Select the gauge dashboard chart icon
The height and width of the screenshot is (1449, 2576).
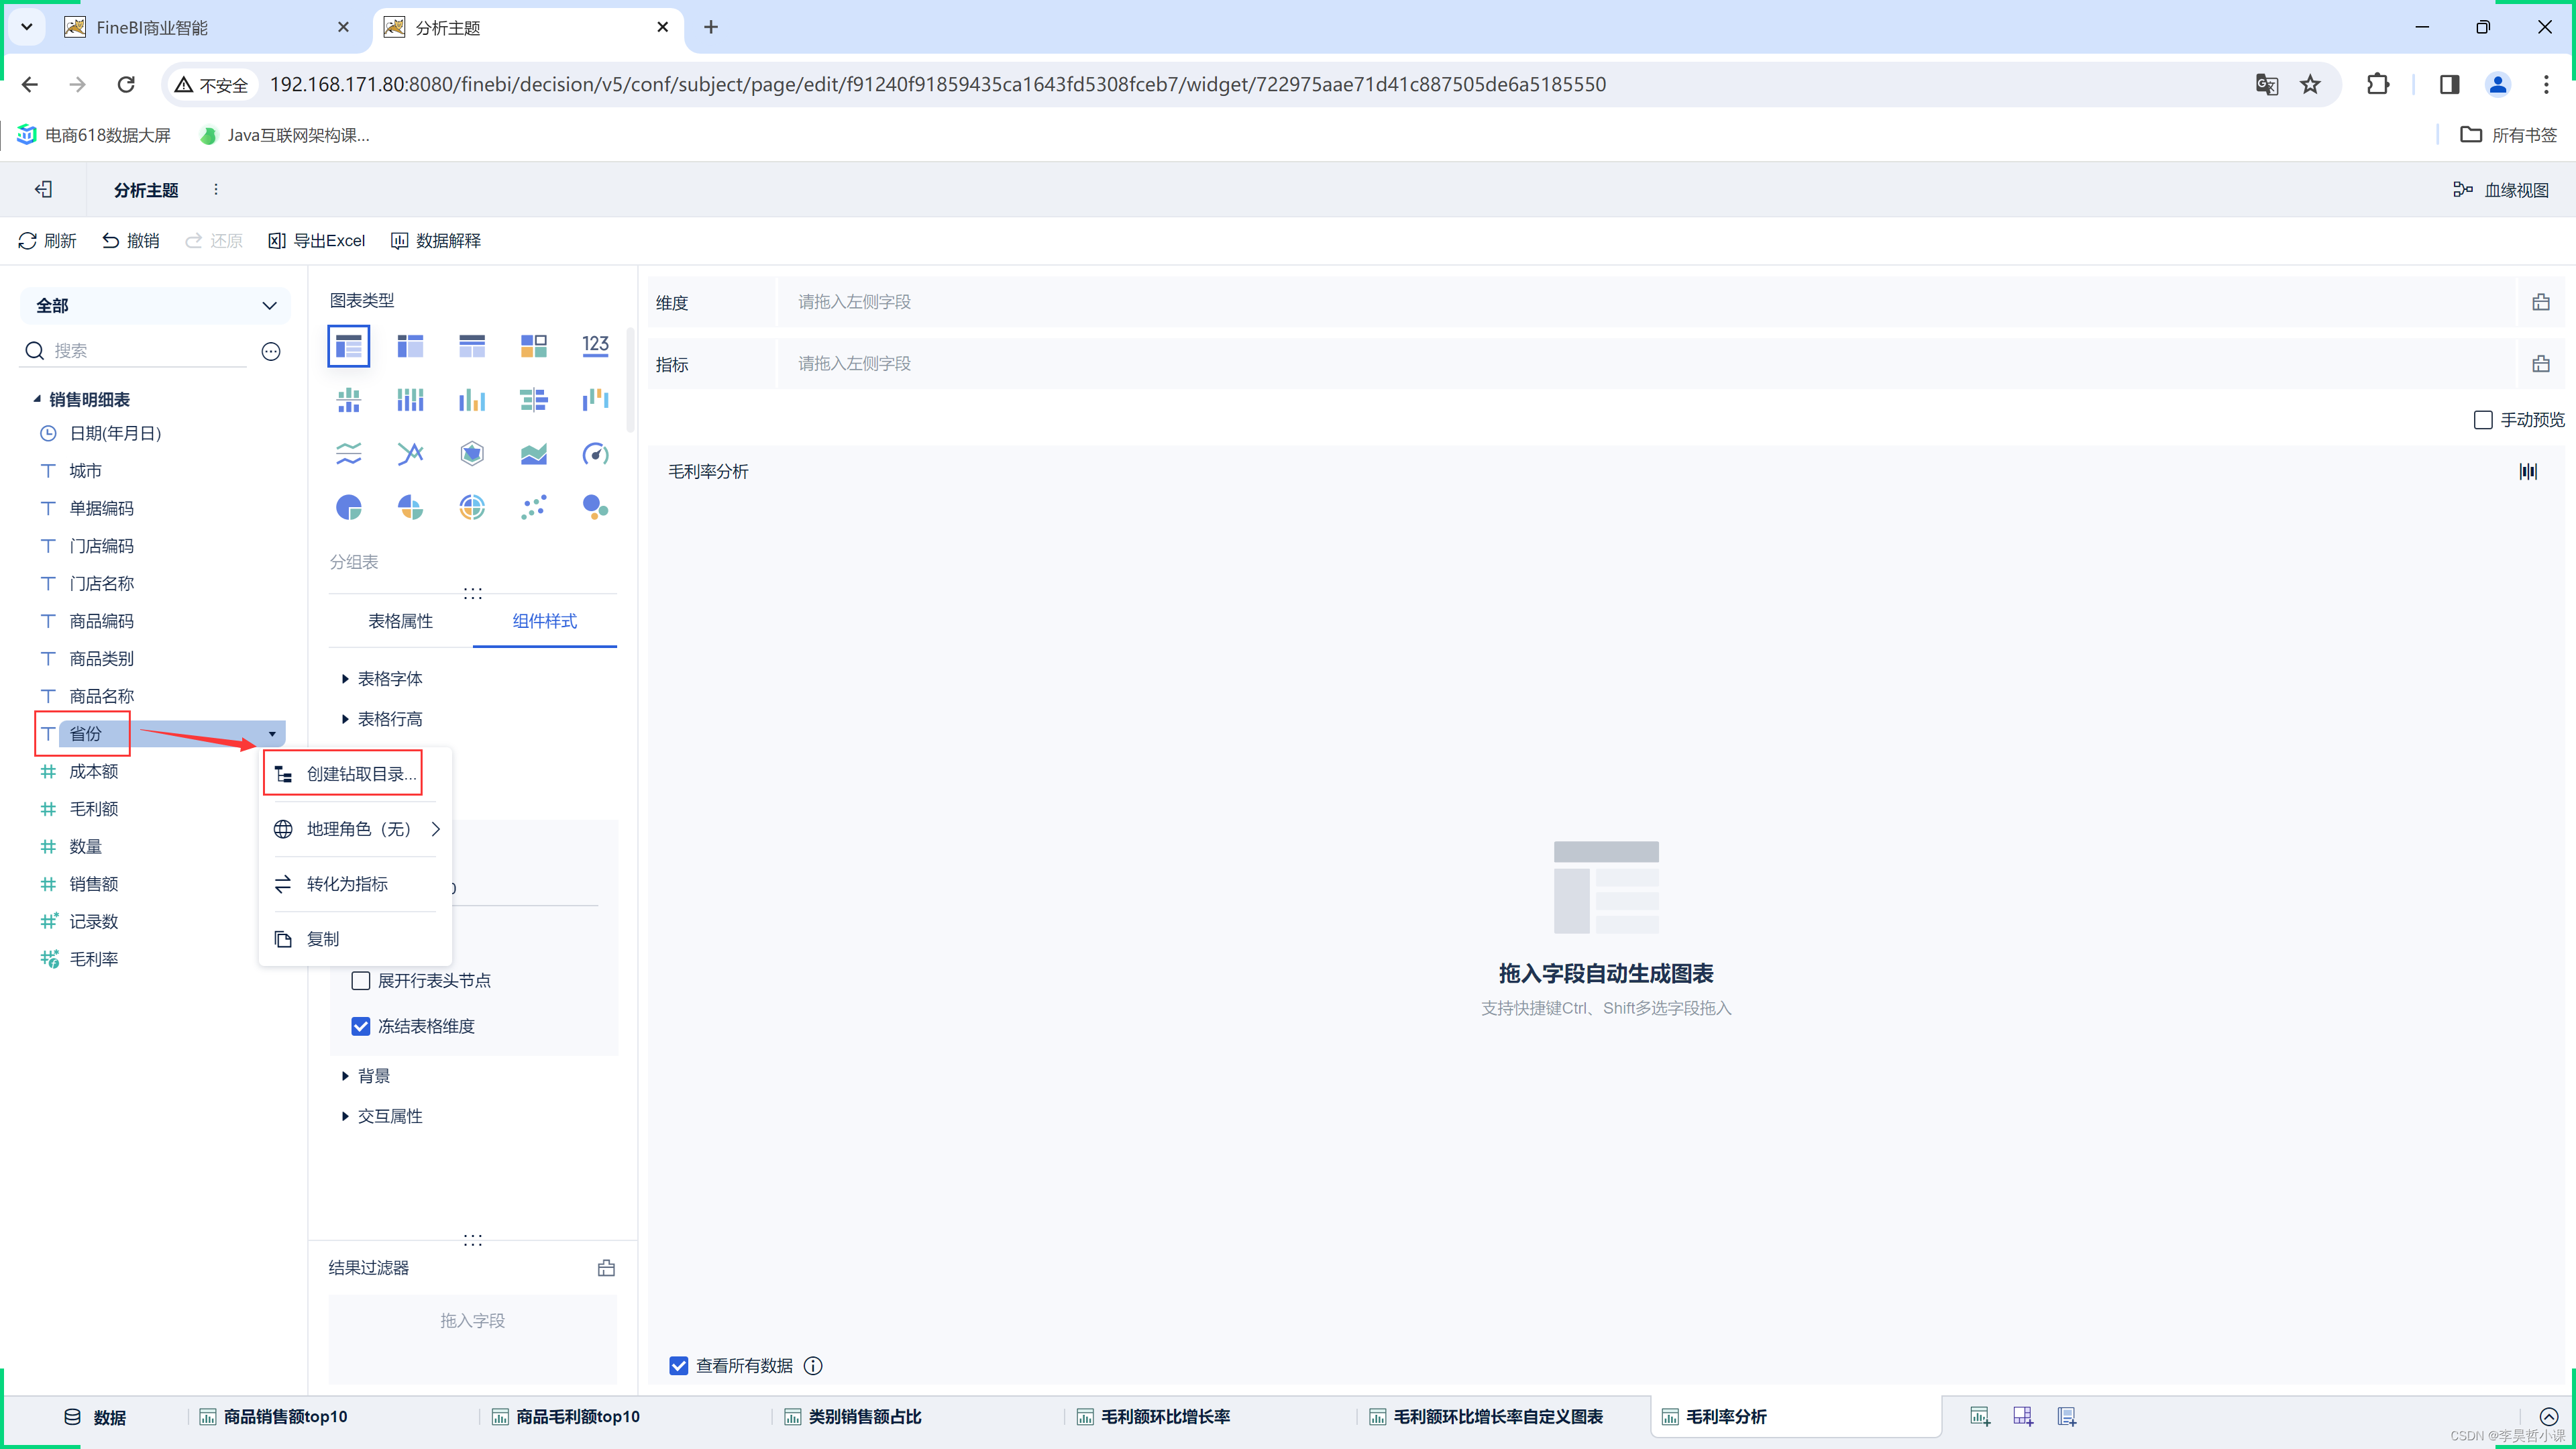[x=596, y=454]
